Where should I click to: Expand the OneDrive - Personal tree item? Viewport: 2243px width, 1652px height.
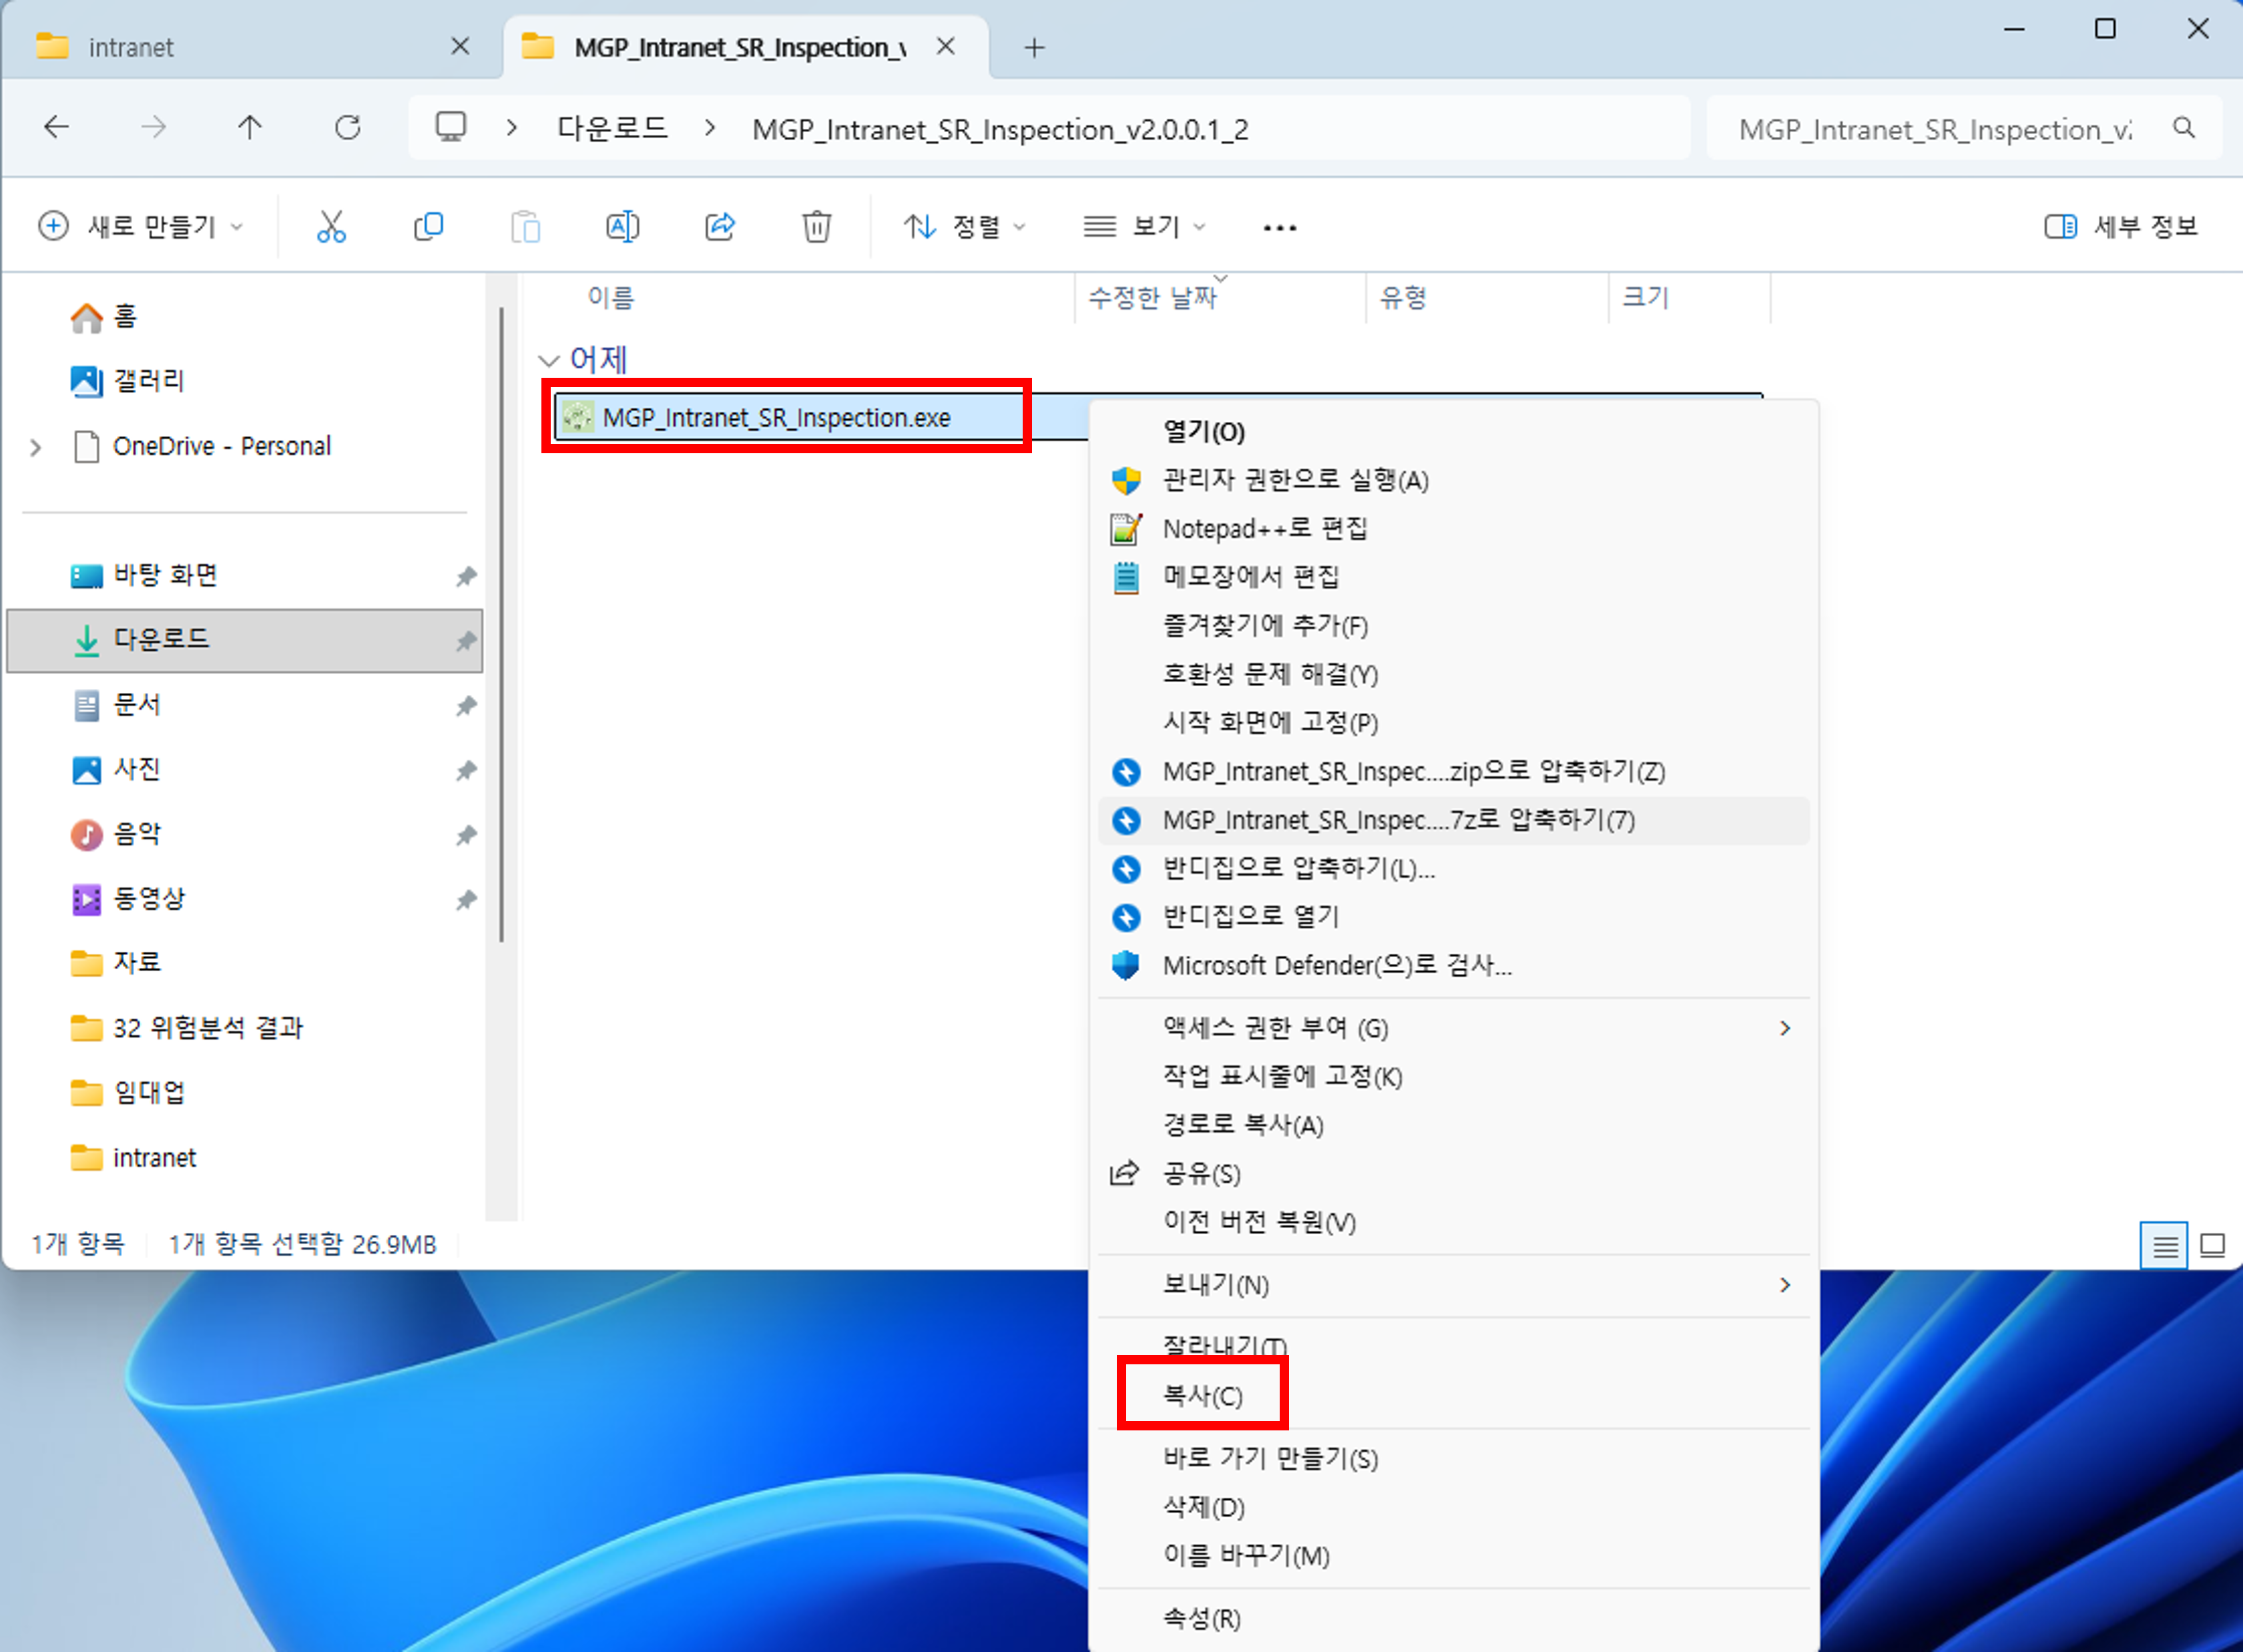[x=36, y=447]
